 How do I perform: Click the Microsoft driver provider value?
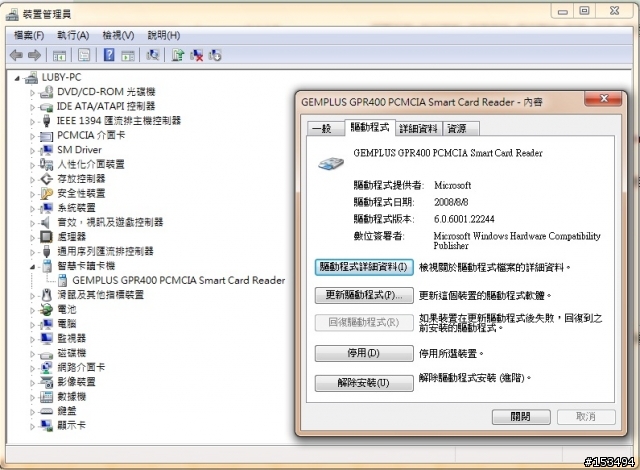[x=452, y=185]
